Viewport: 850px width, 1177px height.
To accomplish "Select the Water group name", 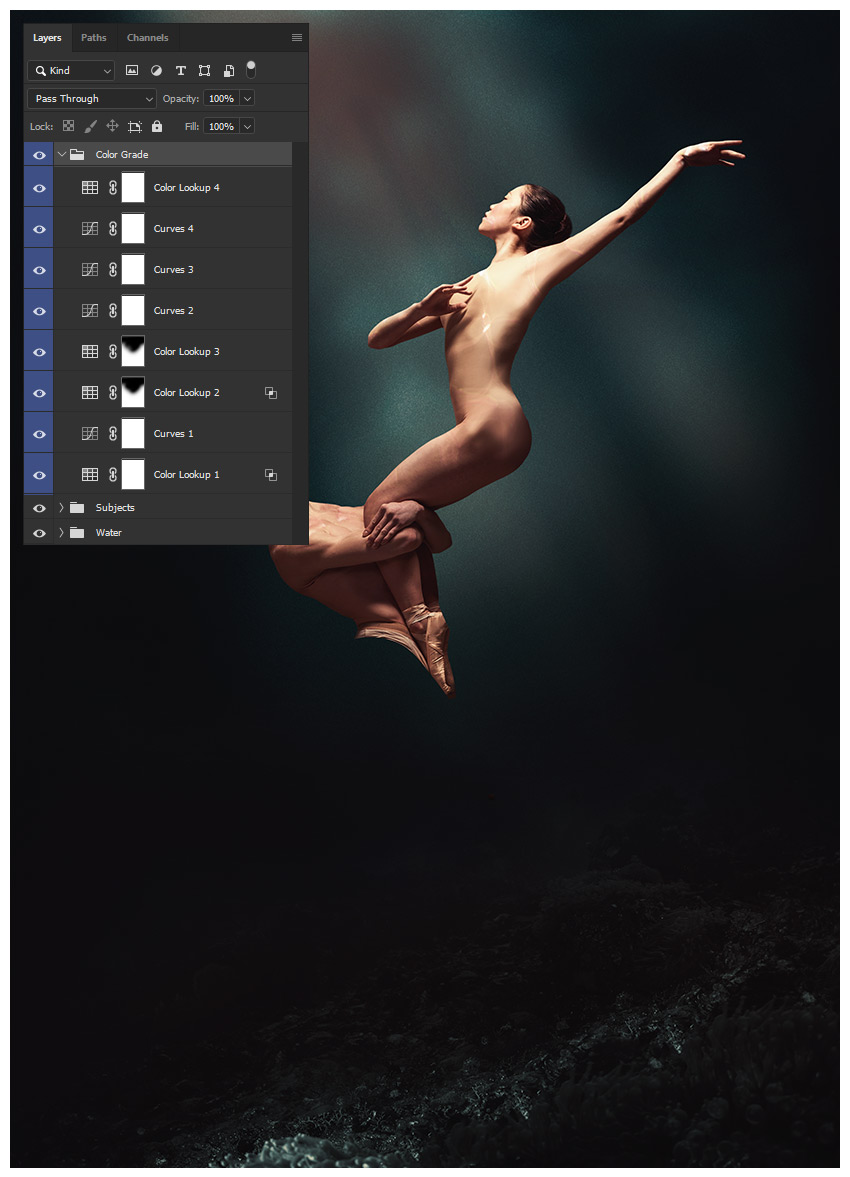I will [x=108, y=532].
